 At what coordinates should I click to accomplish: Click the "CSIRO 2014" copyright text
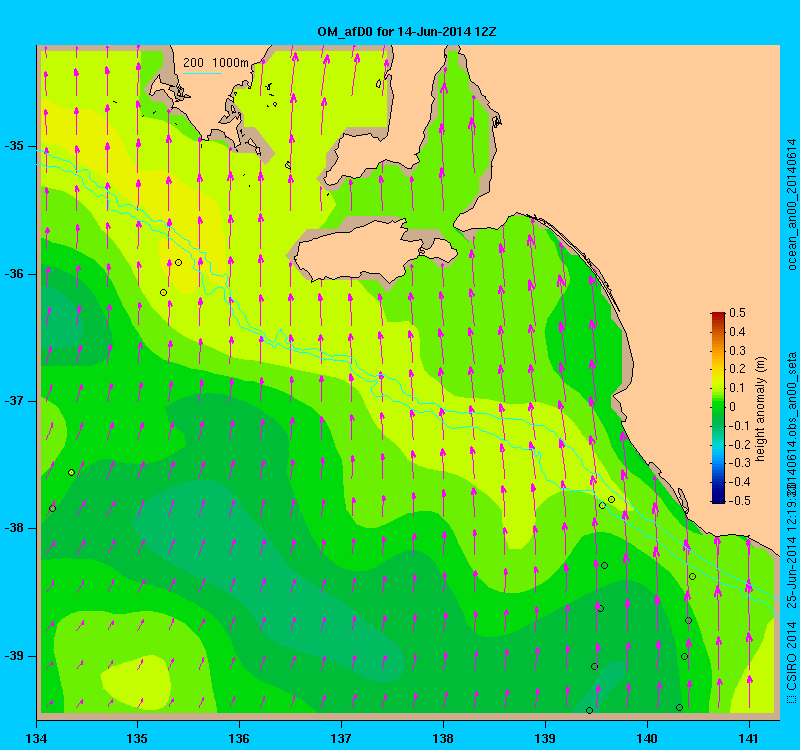tap(791, 655)
